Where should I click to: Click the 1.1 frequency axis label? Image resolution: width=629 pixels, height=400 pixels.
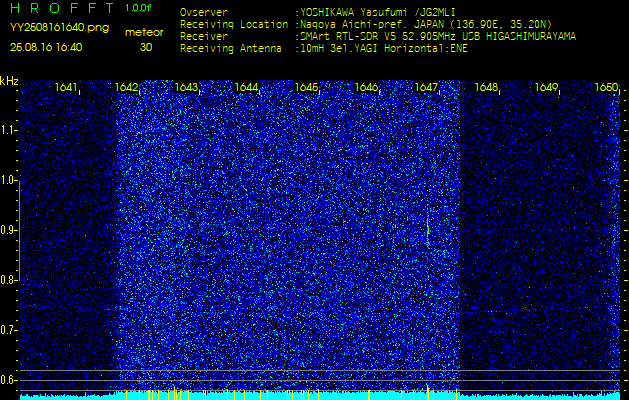(x=6, y=130)
